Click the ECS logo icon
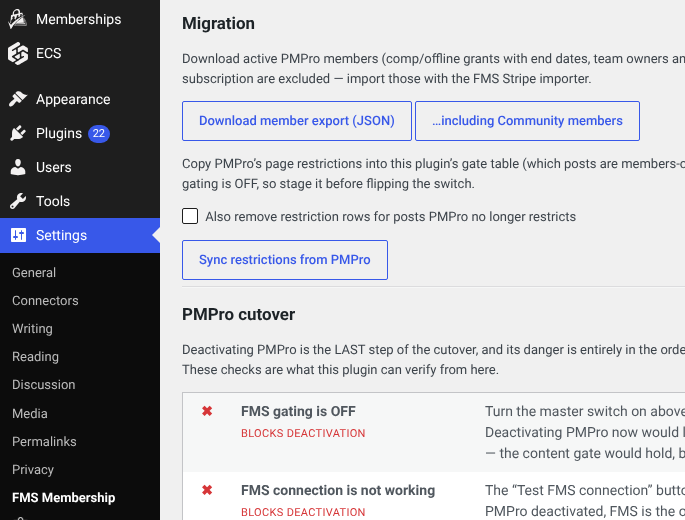 pyautogui.click(x=18, y=53)
